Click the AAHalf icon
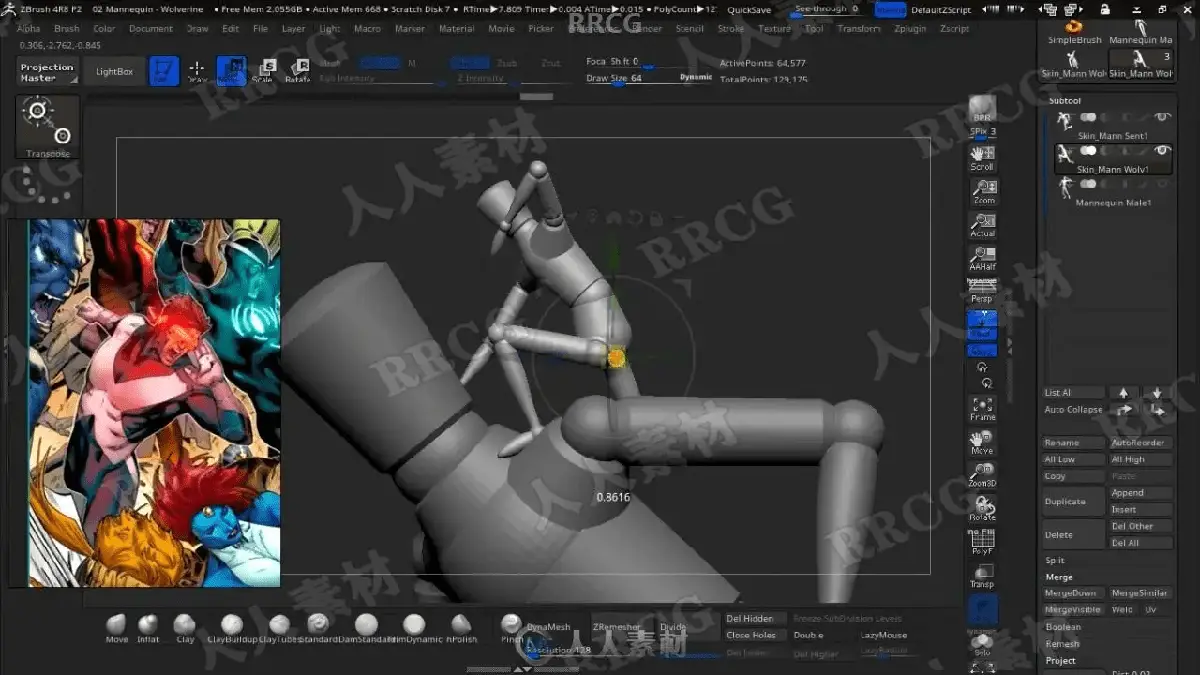 pos(983,259)
